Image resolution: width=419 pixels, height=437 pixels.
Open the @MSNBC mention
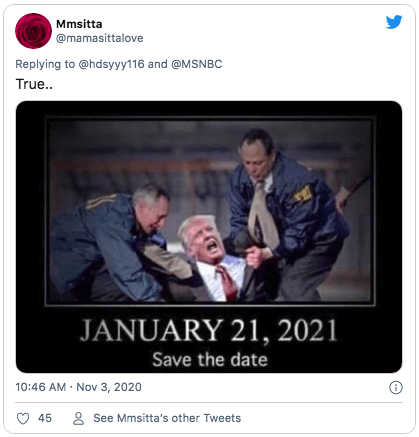pyautogui.click(x=197, y=64)
